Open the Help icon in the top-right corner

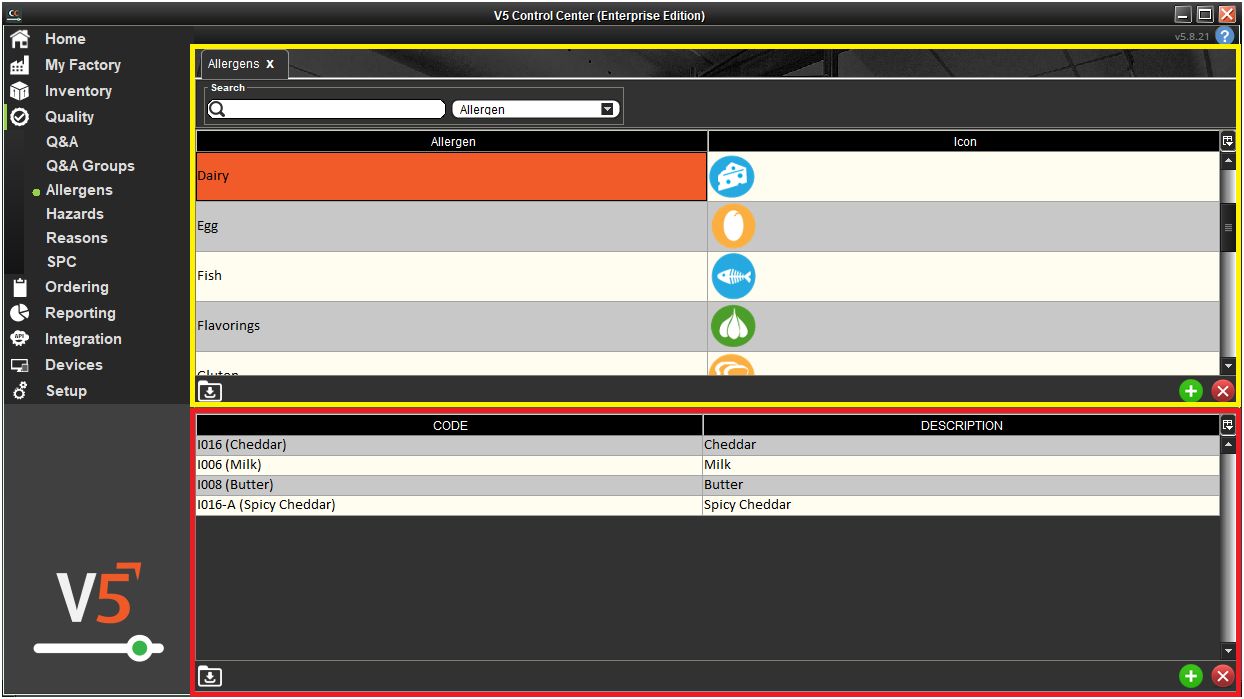point(1225,35)
